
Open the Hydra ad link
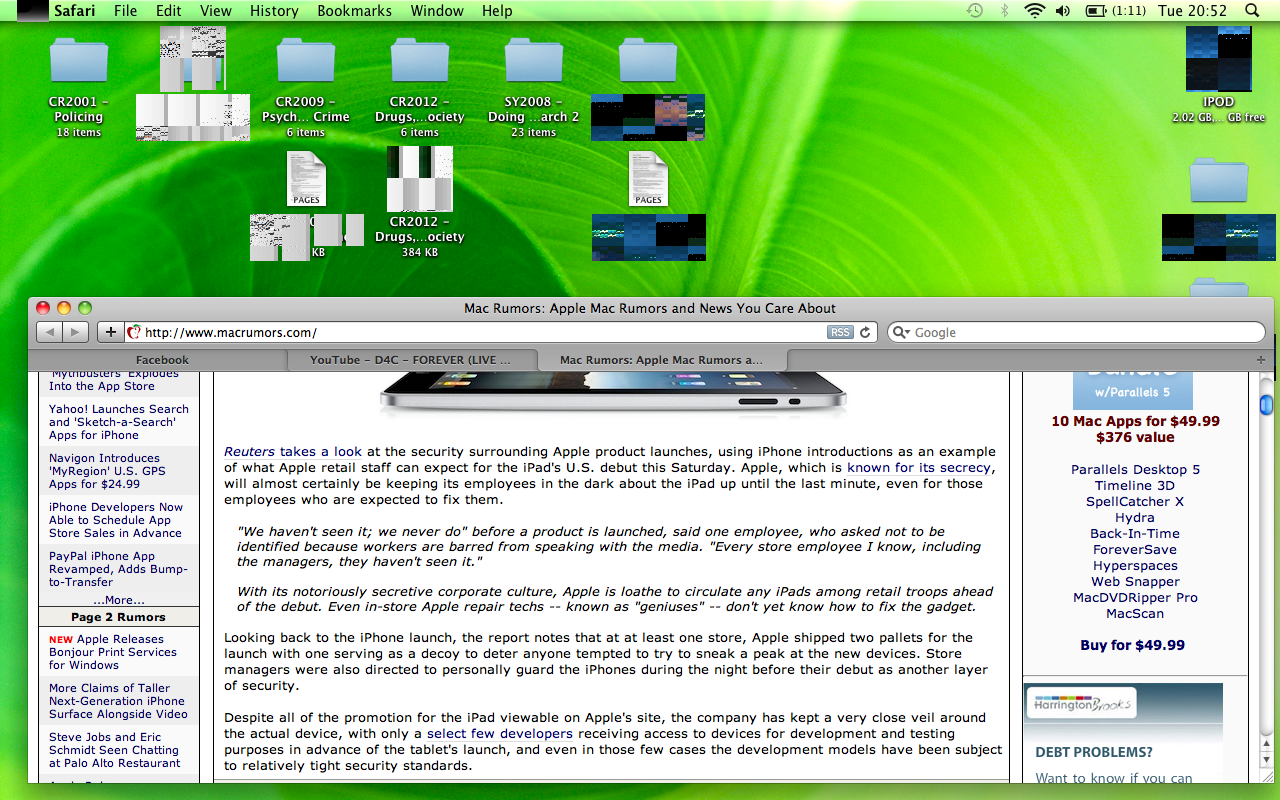coord(1135,518)
